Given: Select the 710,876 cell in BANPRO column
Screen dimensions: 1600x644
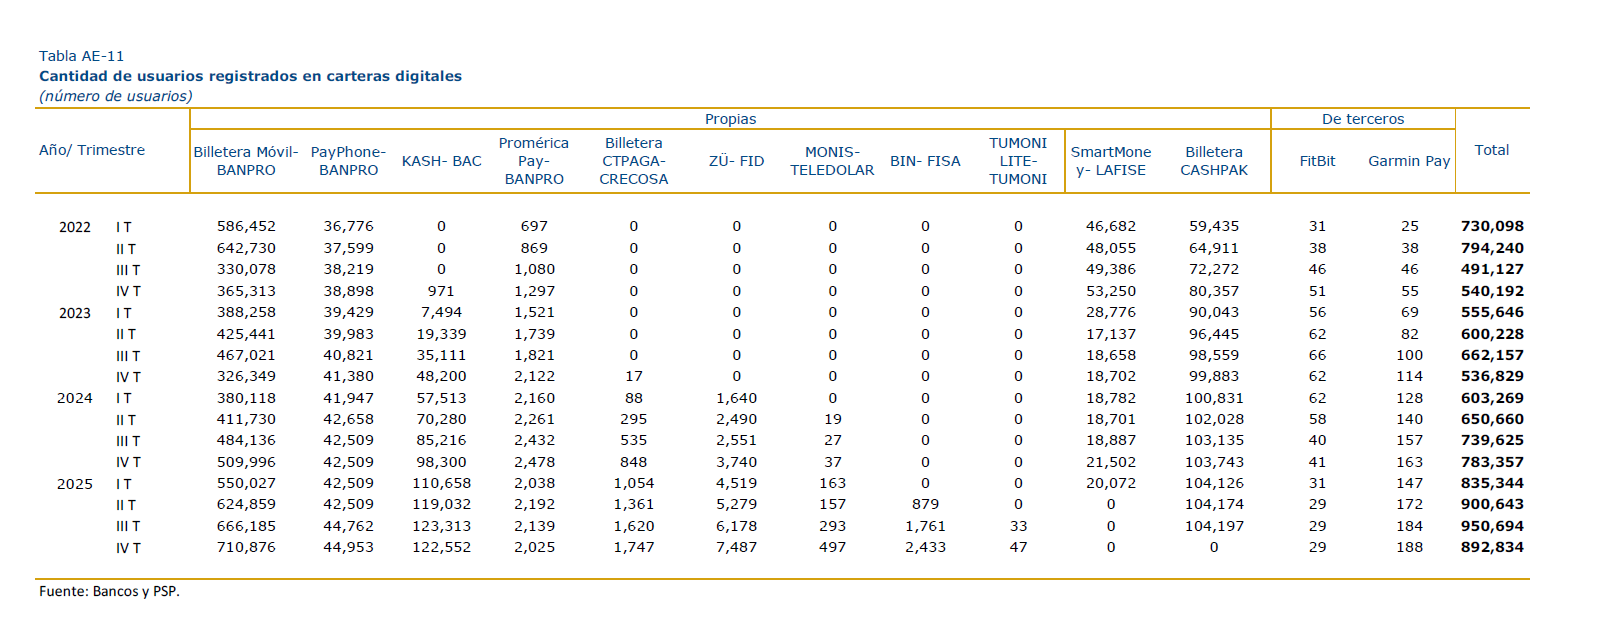Looking at the screenshot, I should pyautogui.click(x=246, y=548).
